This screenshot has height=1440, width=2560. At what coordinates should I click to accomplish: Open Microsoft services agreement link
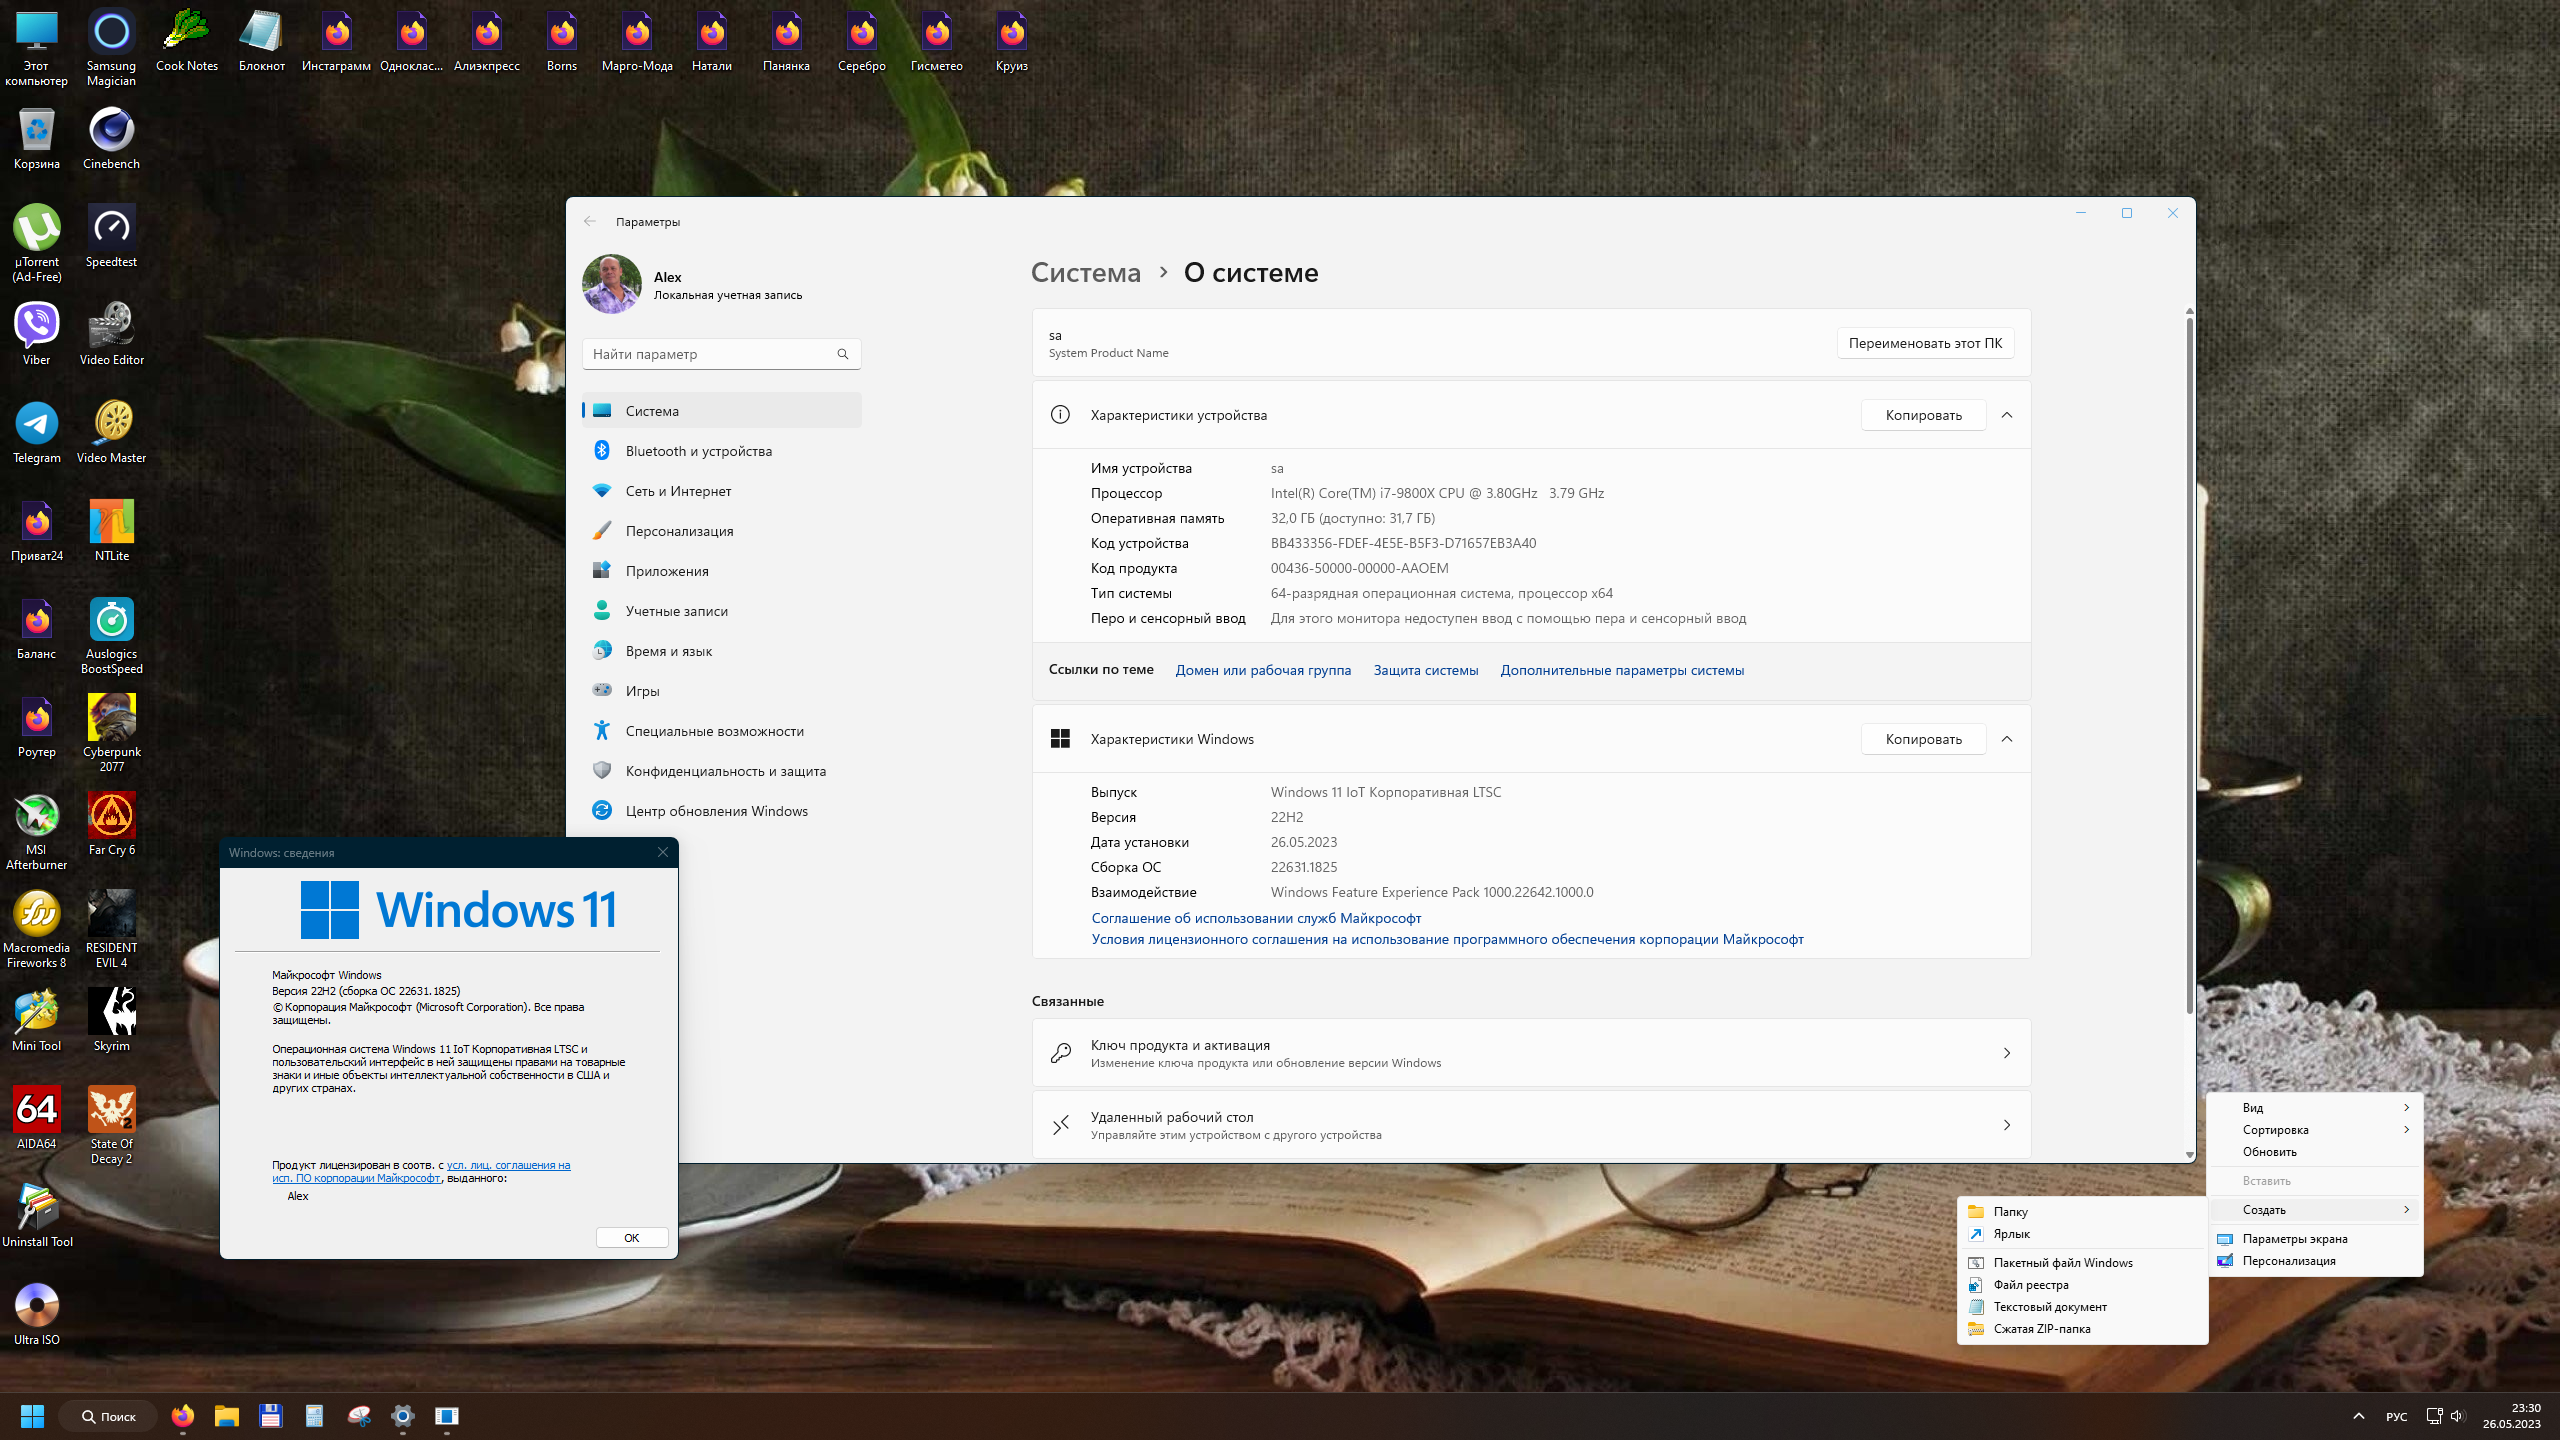(1256, 918)
